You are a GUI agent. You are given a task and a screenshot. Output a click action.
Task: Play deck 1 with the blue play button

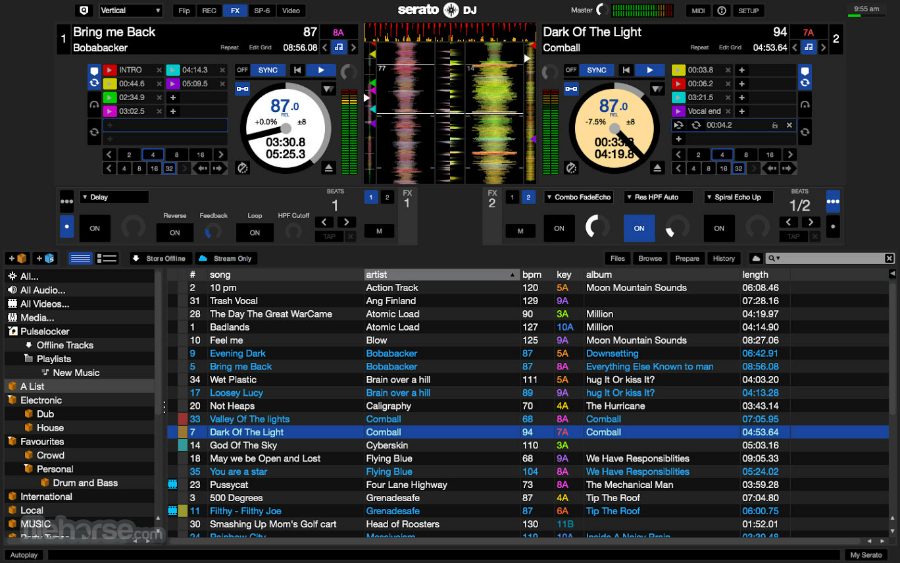coord(321,70)
